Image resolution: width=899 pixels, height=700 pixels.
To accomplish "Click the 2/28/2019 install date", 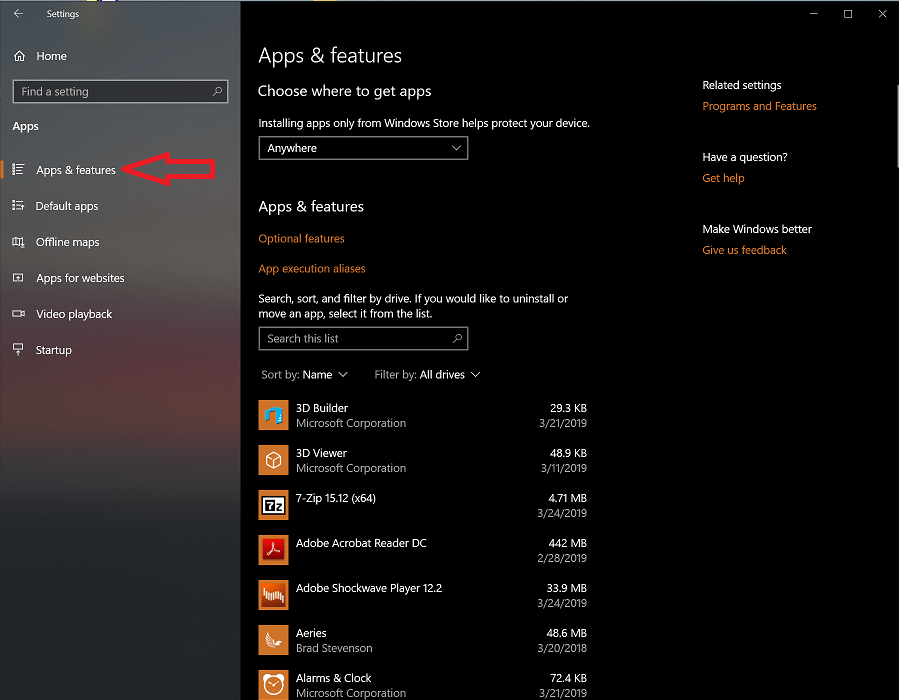I will pyautogui.click(x=562, y=558).
